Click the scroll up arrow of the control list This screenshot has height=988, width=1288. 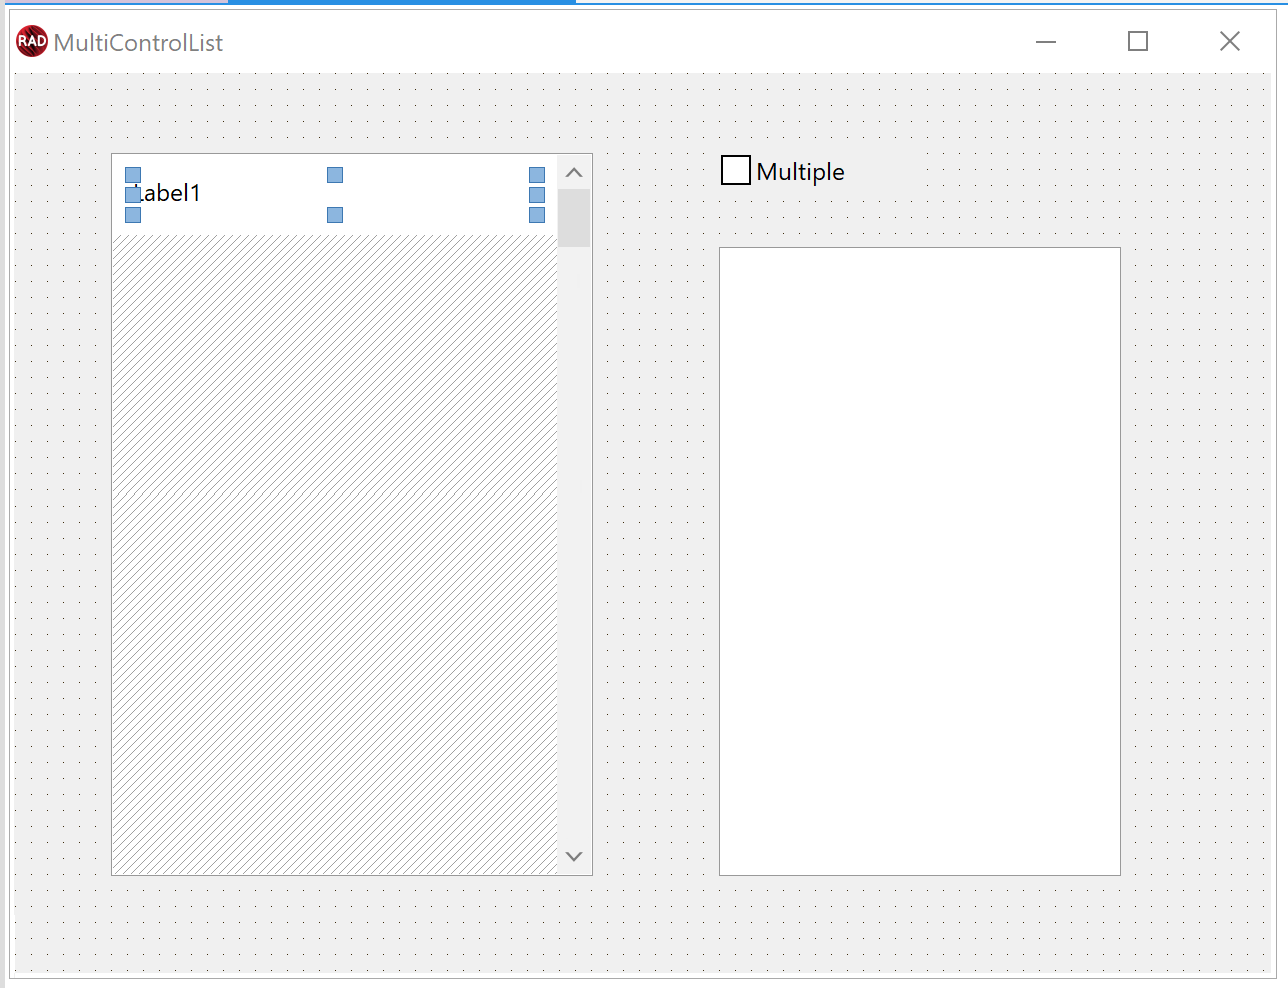pyautogui.click(x=574, y=173)
